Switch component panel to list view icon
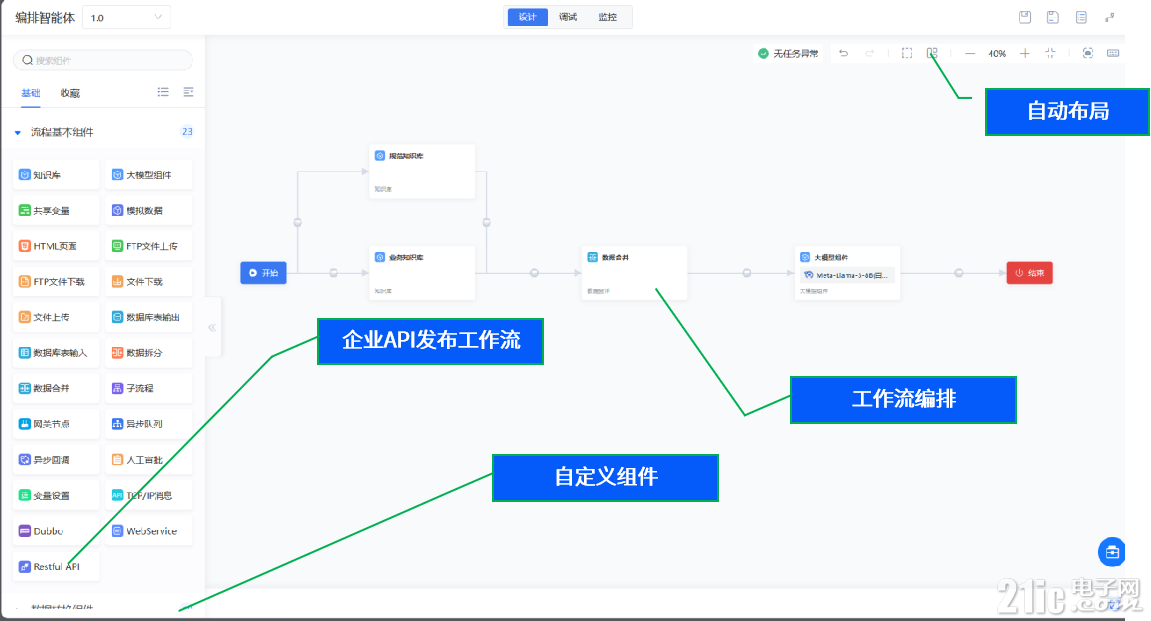This screenshot has width=1151, height=621. click(163, 92)
